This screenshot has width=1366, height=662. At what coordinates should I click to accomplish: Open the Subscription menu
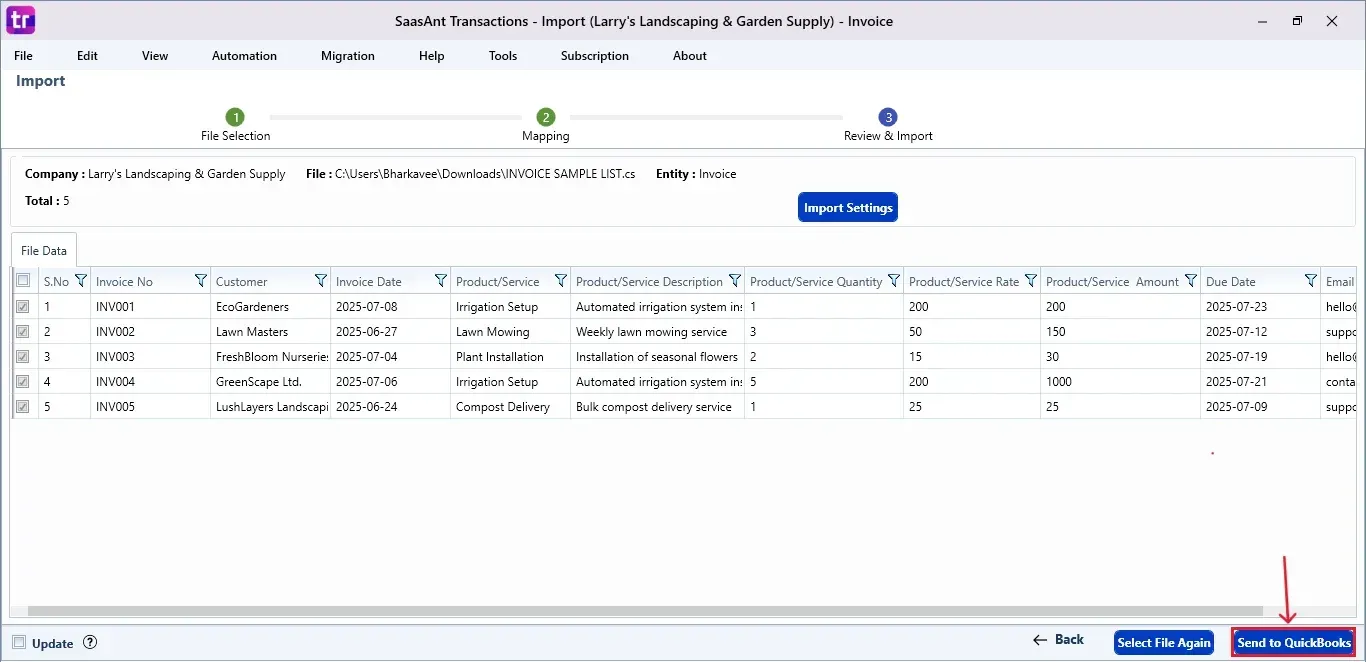(x=595, y=56)
